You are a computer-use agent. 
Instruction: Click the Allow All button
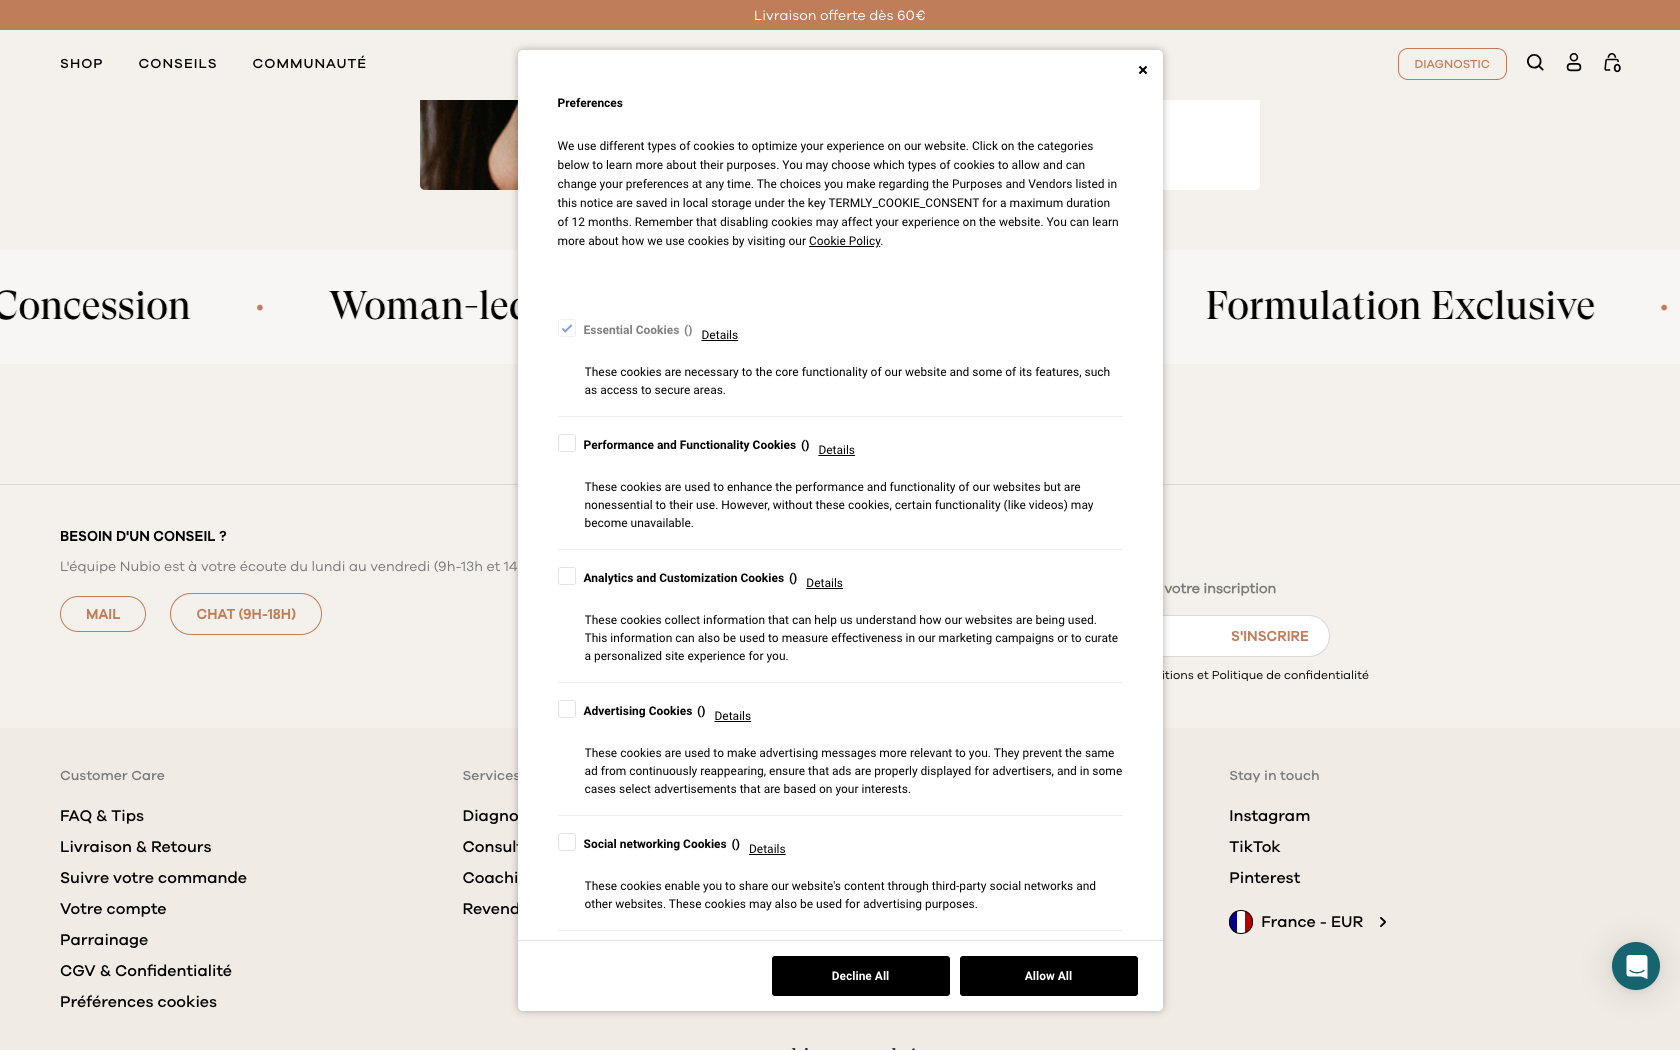pyautogui.click(x=1048, y=975)
